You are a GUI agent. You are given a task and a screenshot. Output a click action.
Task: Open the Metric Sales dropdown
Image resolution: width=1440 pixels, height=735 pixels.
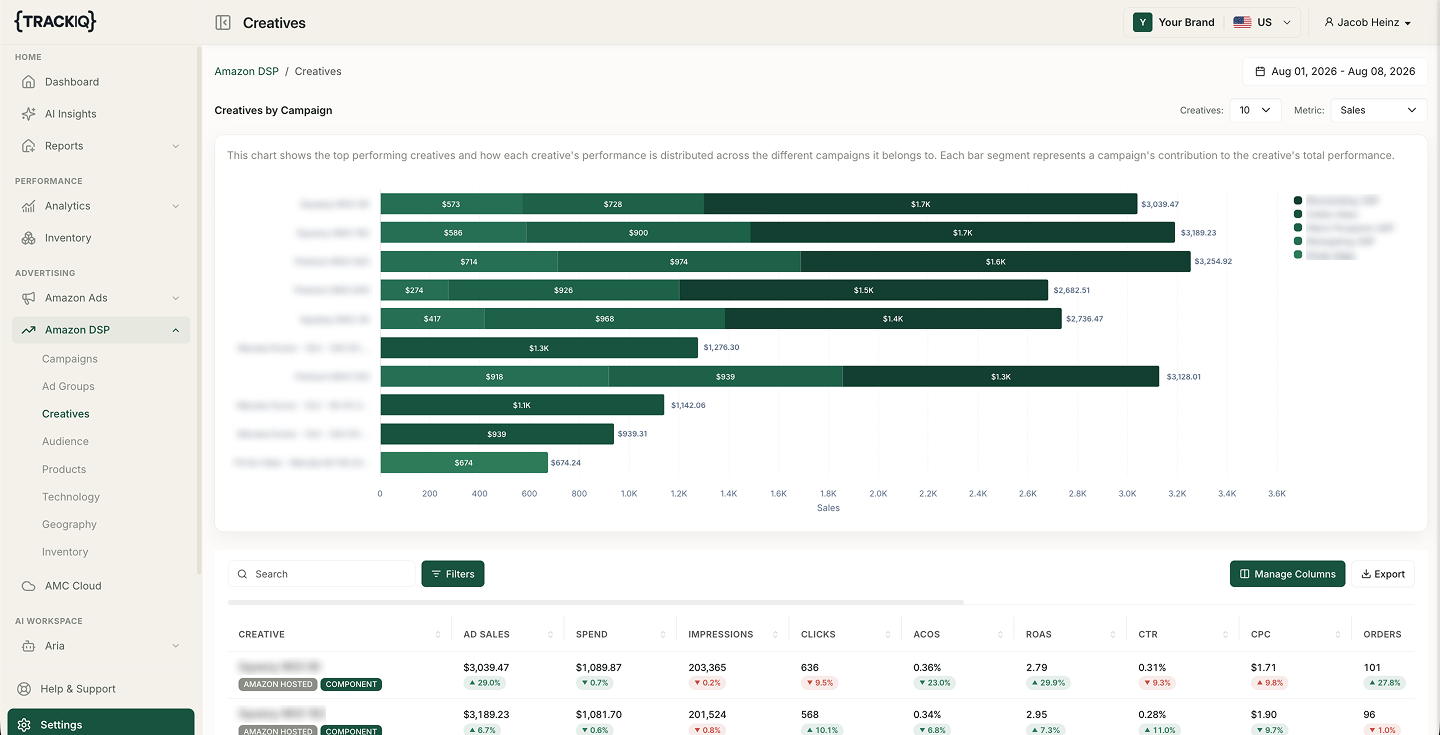(1379, 110)
